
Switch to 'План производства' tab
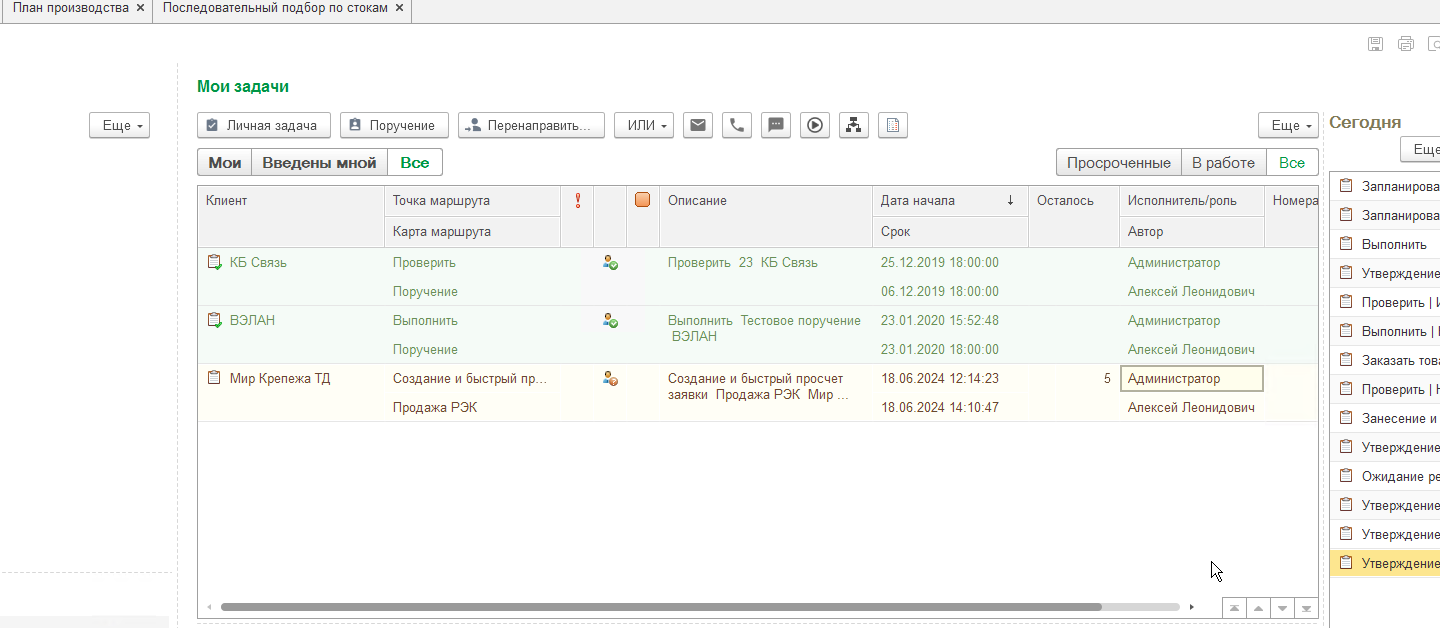tap(70, 8)
